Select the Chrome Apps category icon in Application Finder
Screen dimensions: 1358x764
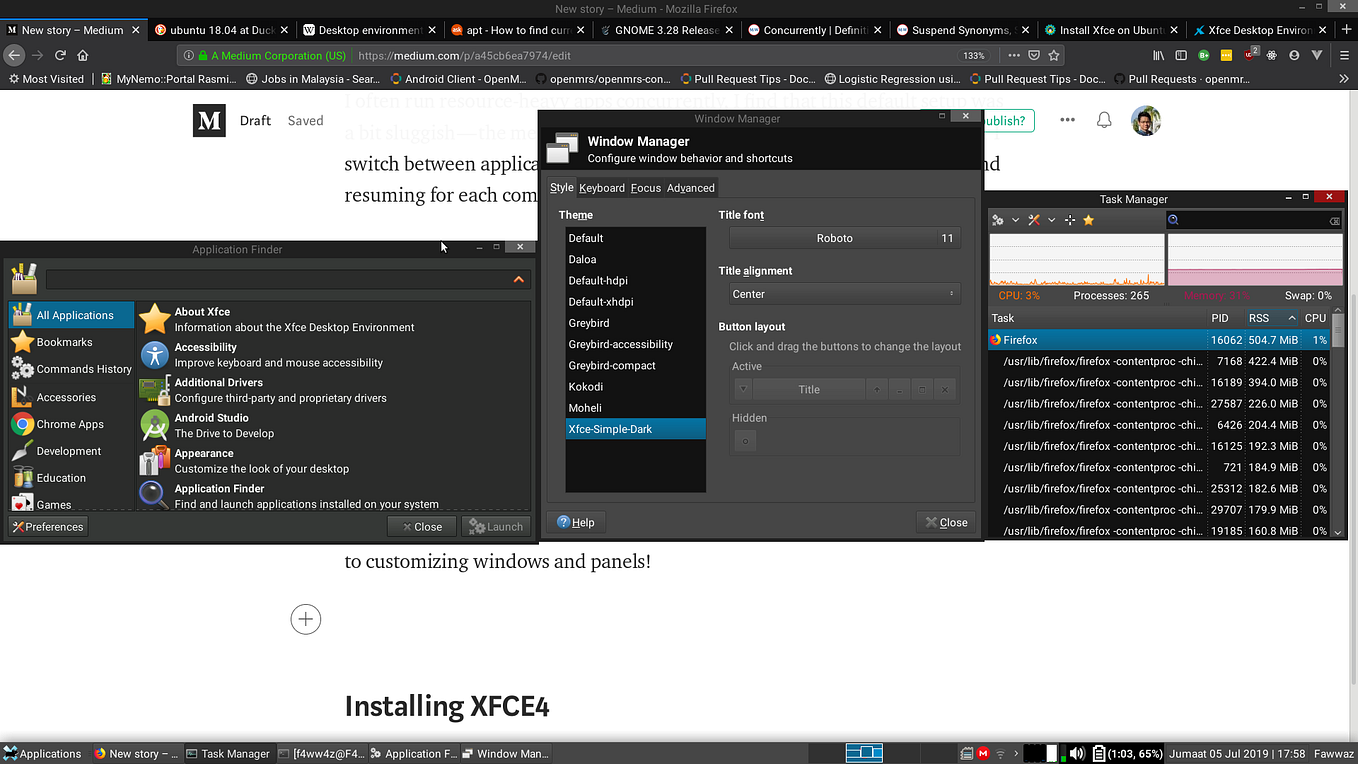click(22, 424)
